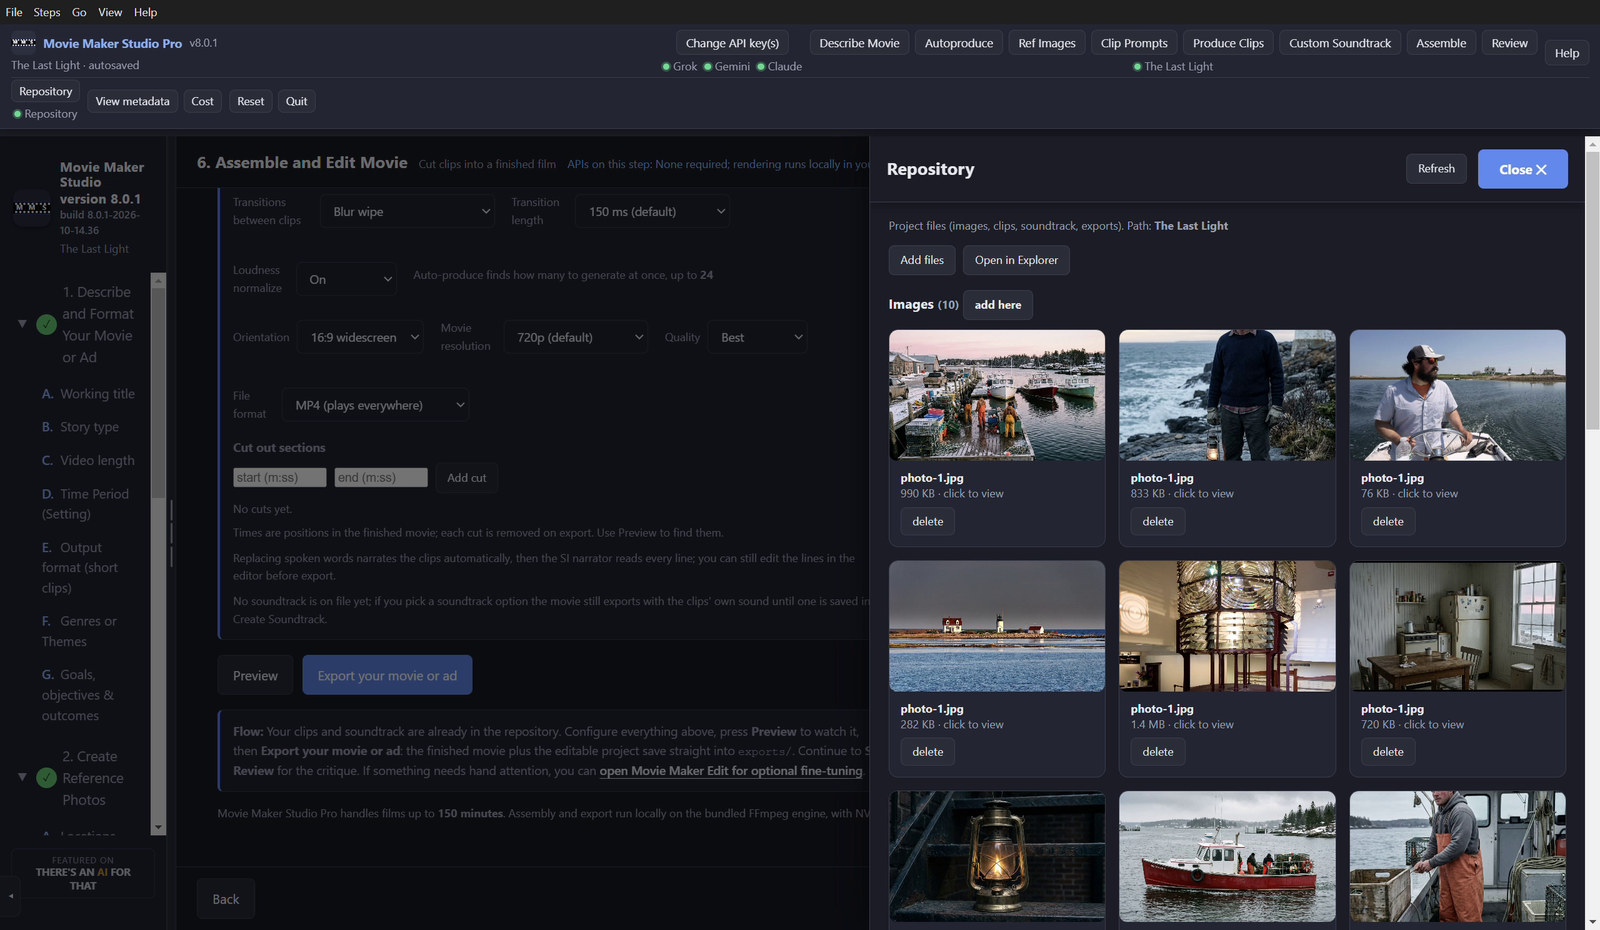Screen dimensions: 1600x930
Task: Open the Ref Images step
Action: [1047, 43]
